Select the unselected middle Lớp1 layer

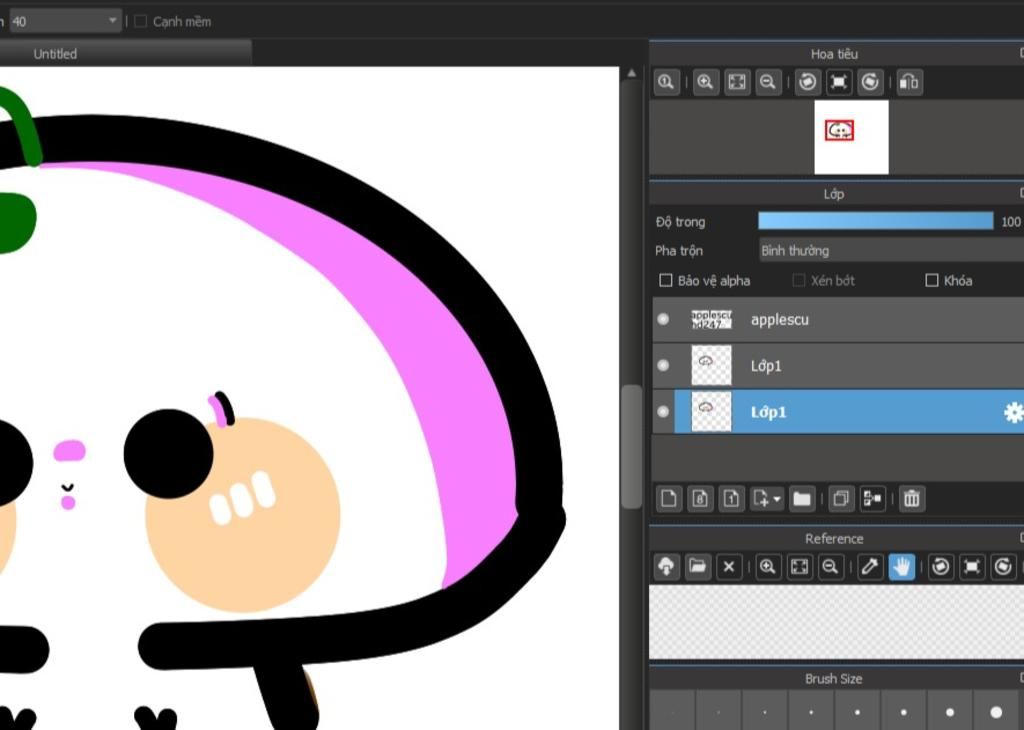(838, 366)
